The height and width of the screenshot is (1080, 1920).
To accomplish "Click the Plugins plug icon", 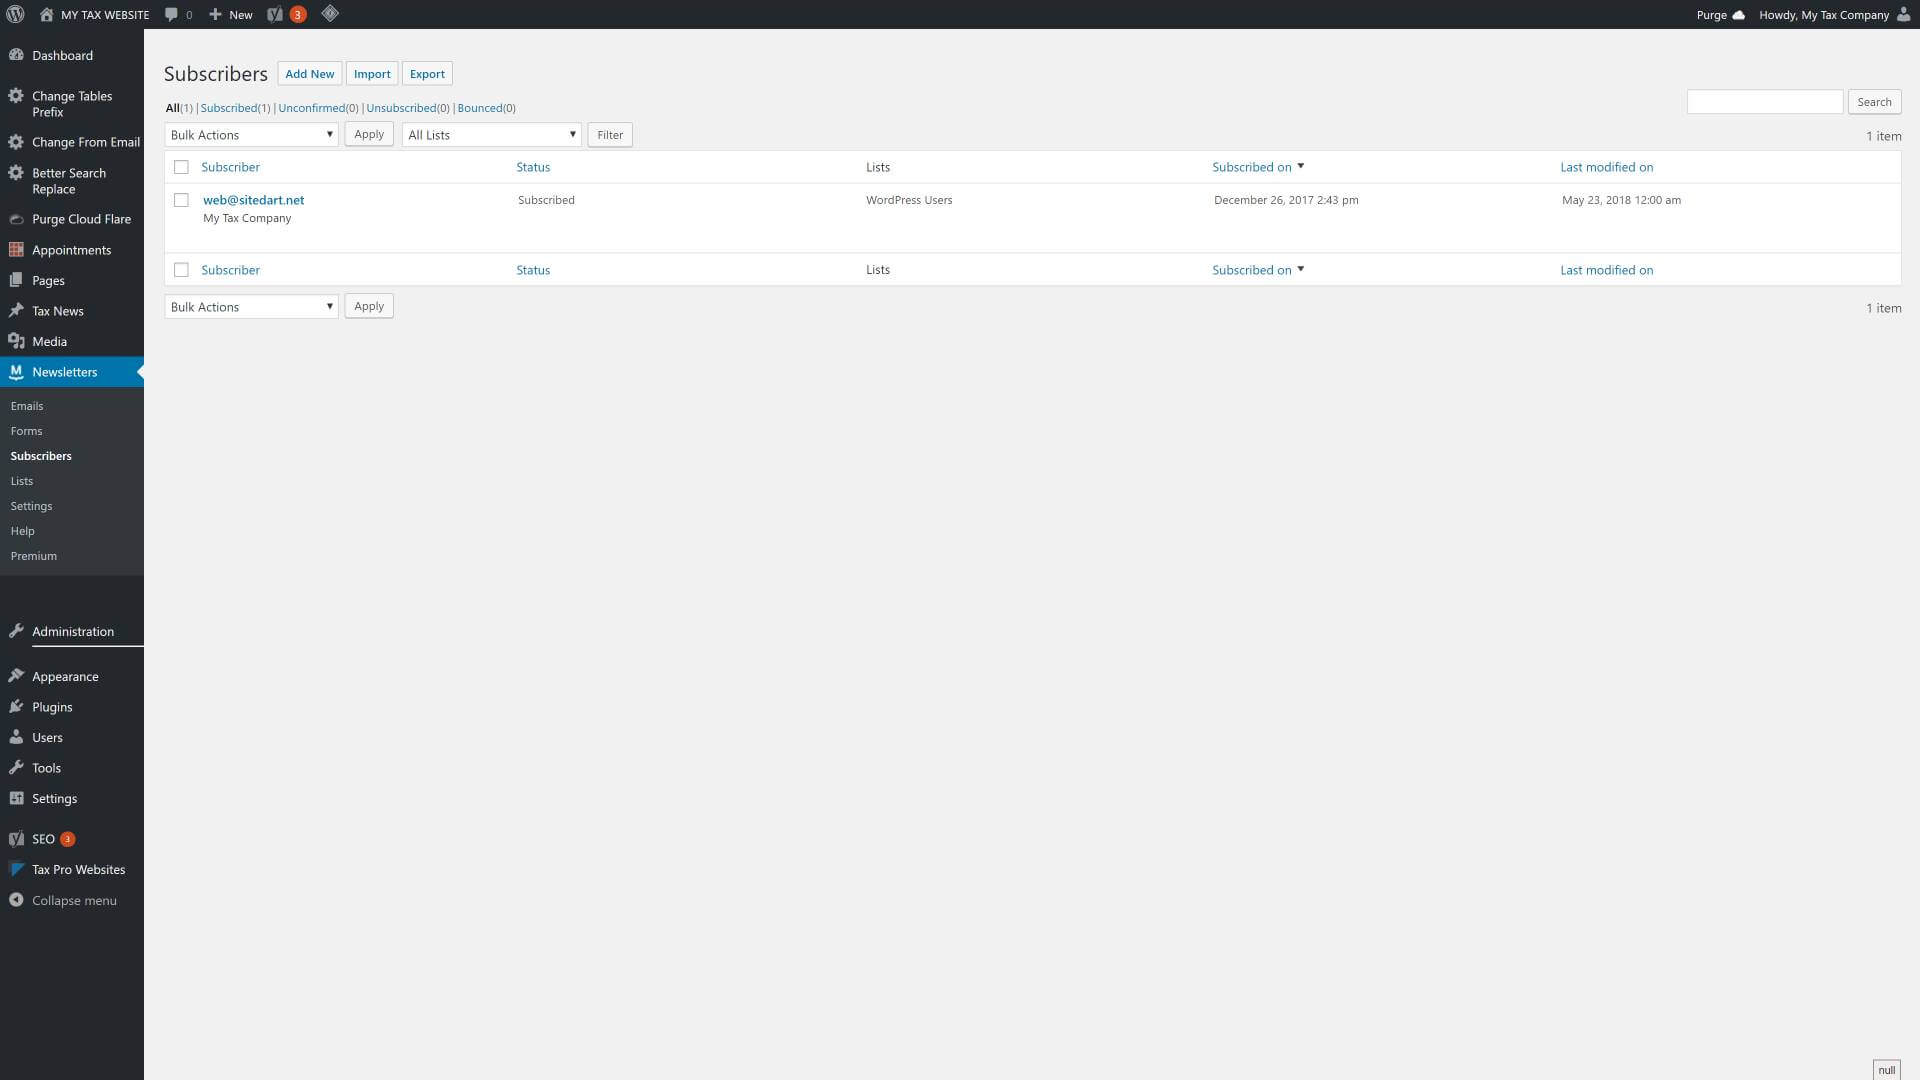I will pyautogui.click(x=16, y=707).
